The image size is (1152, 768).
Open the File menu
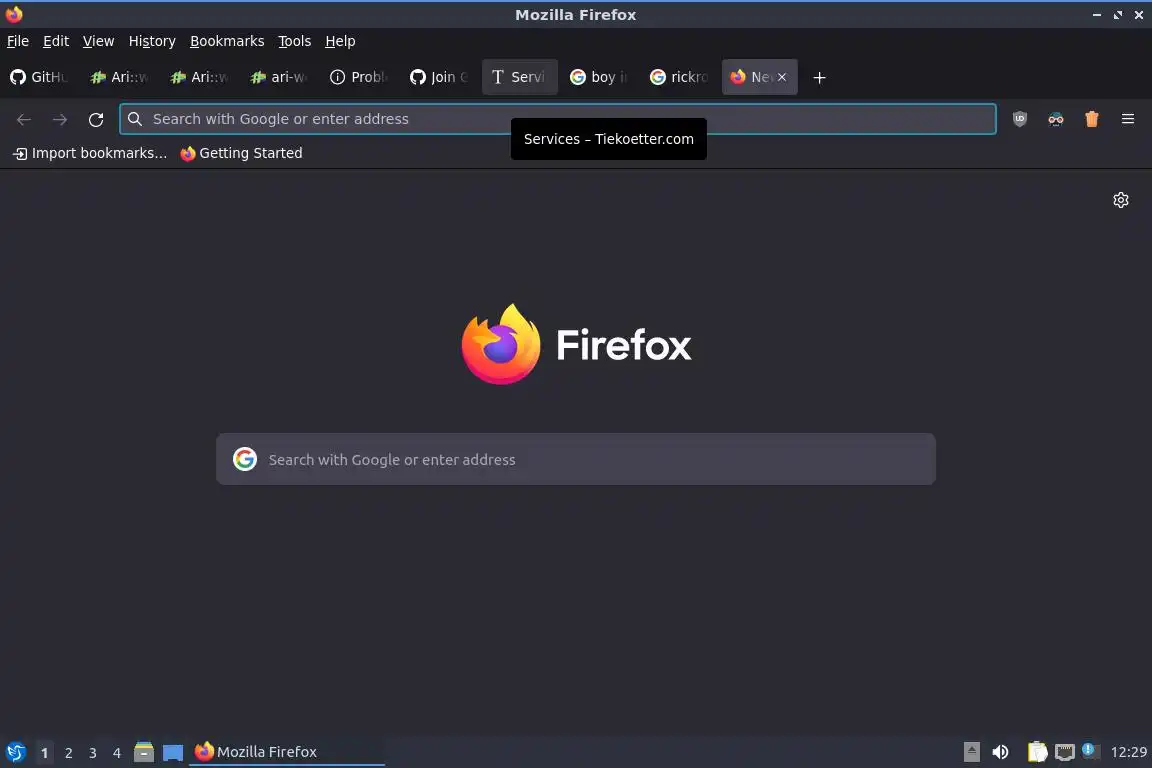click(x=18, y=41)
